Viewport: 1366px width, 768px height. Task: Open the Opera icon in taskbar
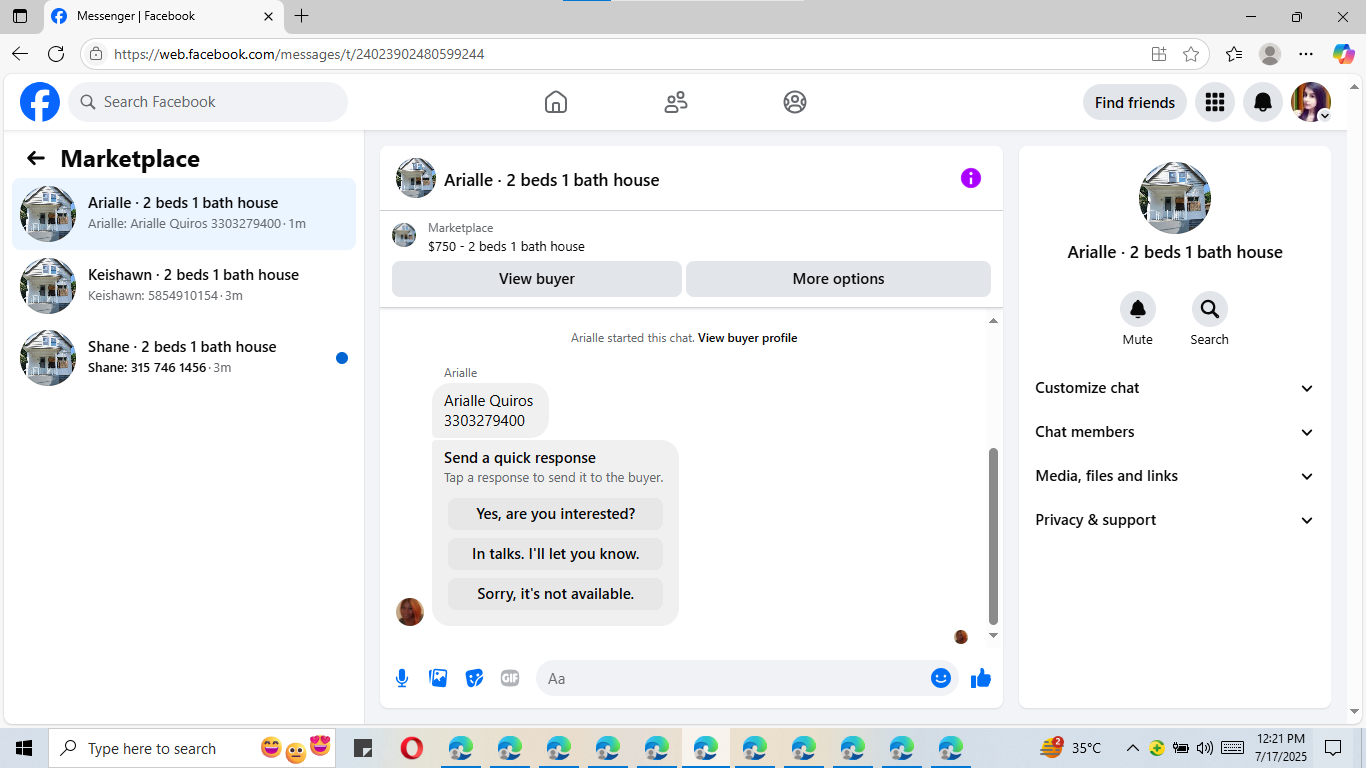(411, 748)
